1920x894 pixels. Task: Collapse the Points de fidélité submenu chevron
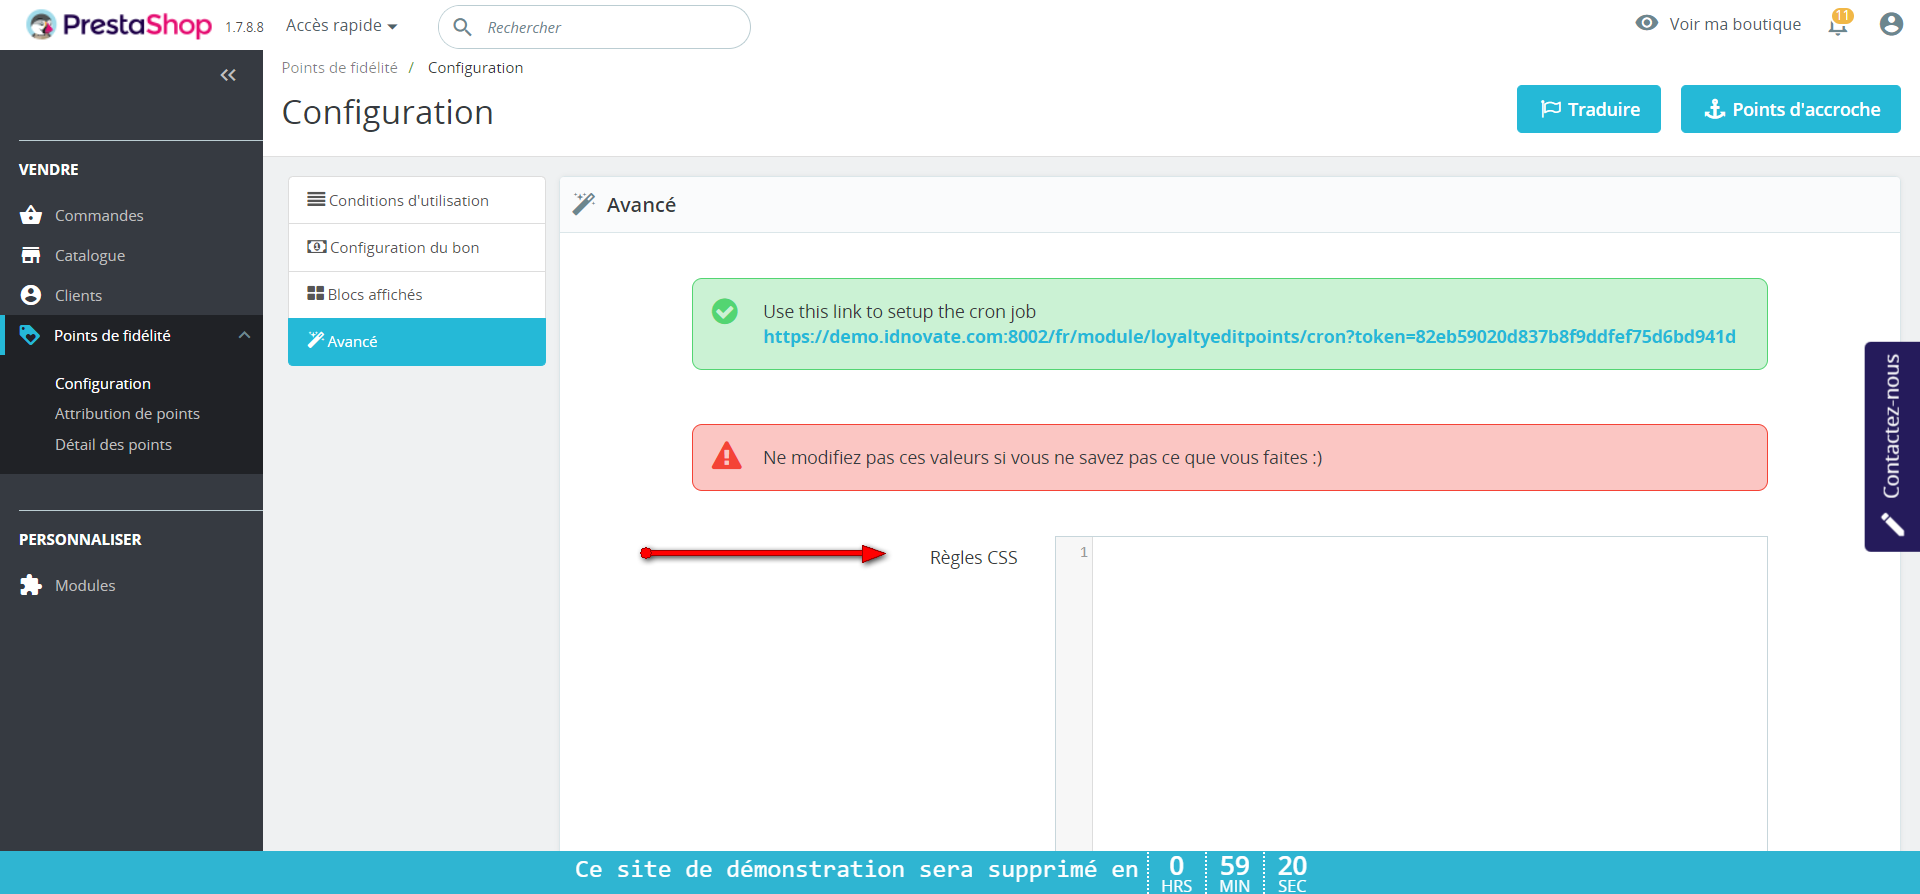tap(244, 335)
